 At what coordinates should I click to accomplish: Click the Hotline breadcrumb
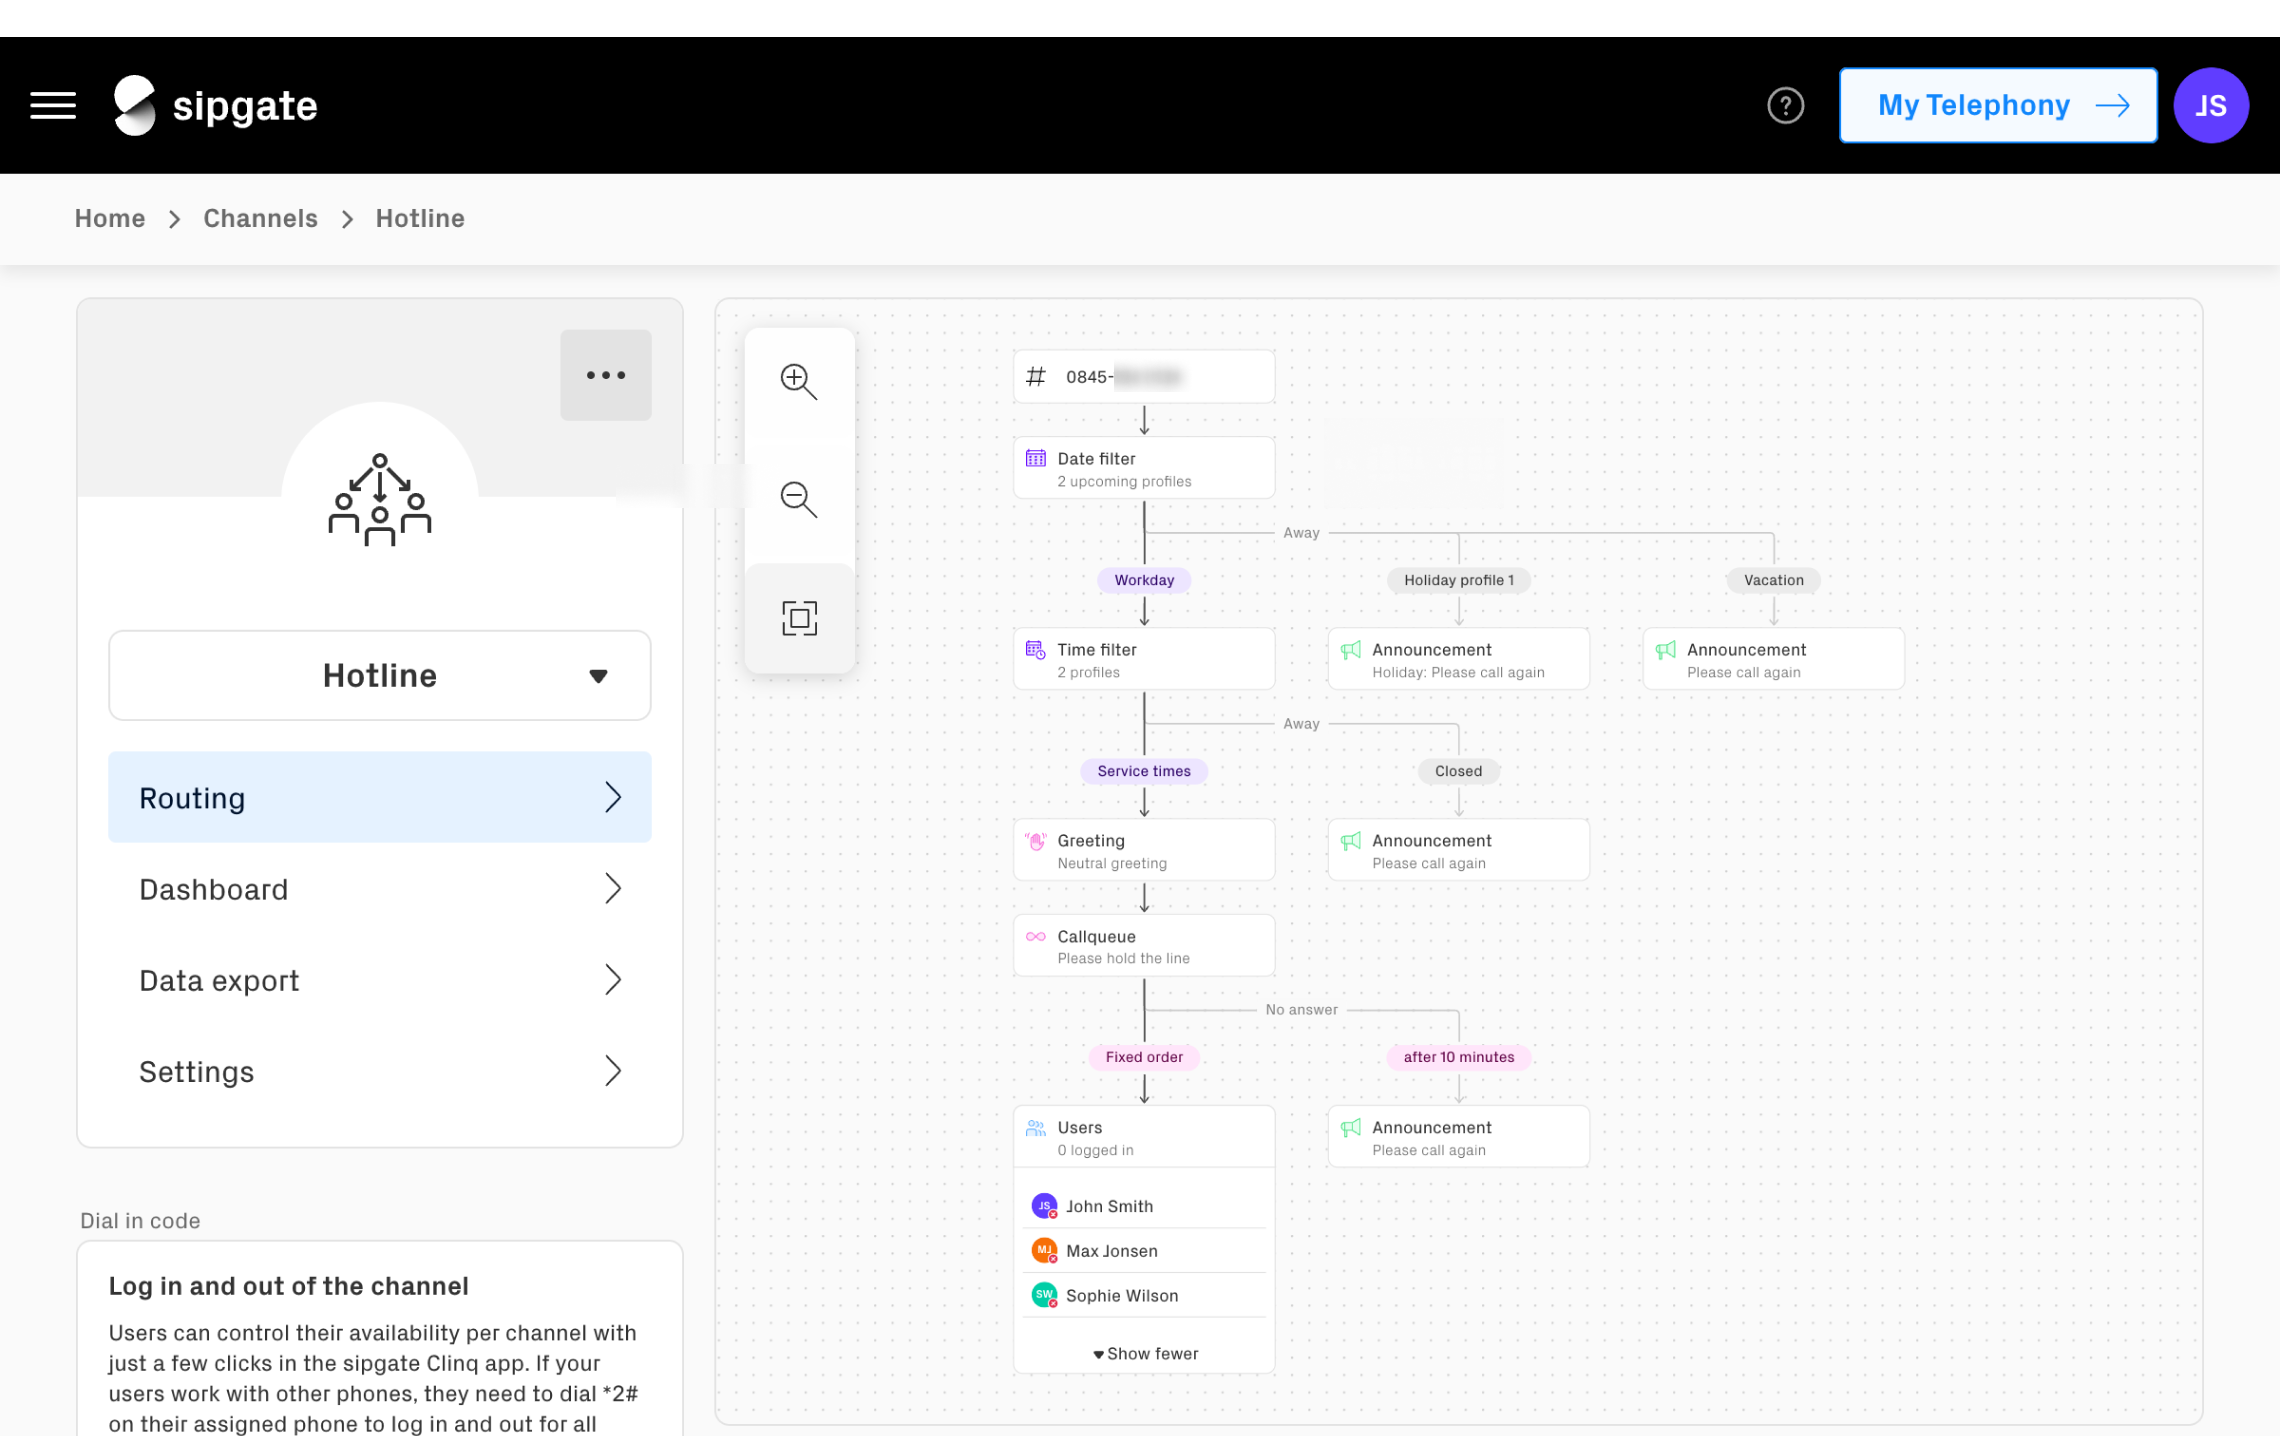pyautogui.click(x=420, y=218)
